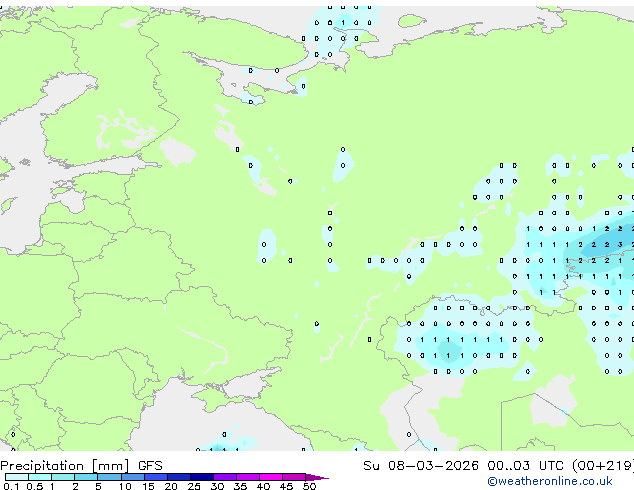Click the purple arrow tip above 50

[x=317, y=477]
